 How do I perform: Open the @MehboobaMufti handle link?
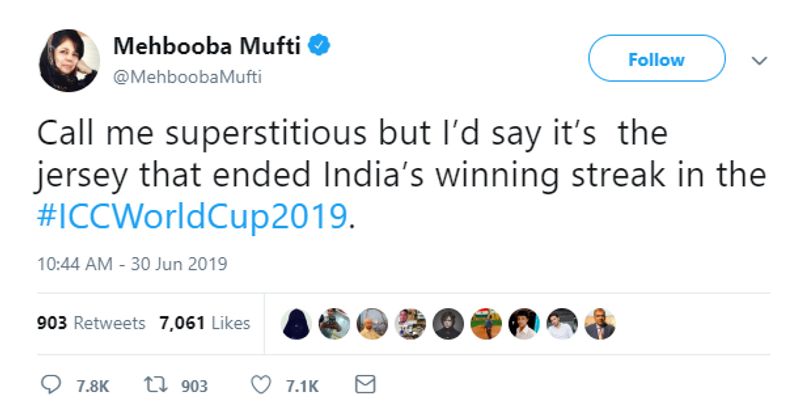[187, 77]
